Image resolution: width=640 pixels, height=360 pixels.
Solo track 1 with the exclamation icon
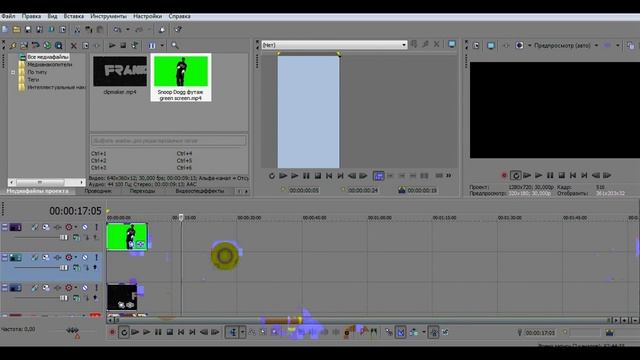[96, 227]
